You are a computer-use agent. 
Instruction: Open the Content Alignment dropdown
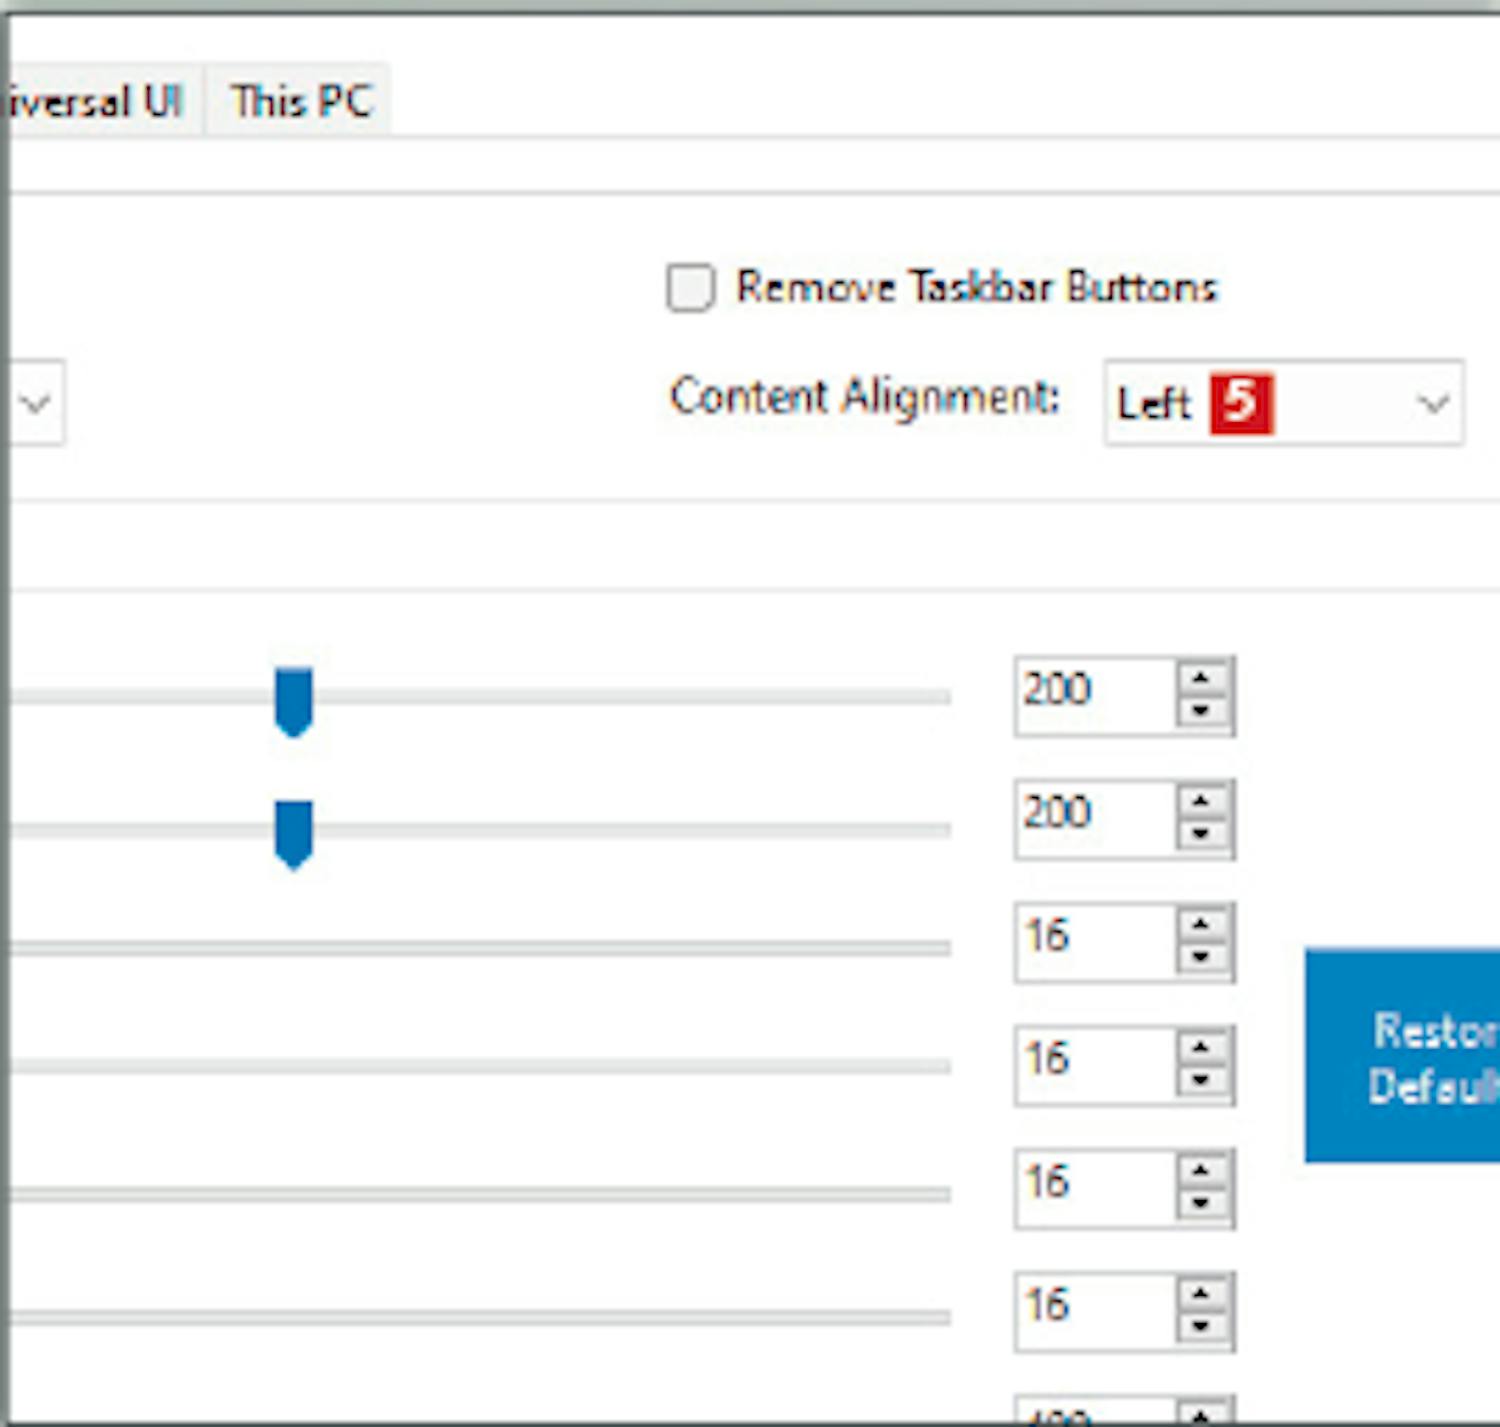point(1283,404)
